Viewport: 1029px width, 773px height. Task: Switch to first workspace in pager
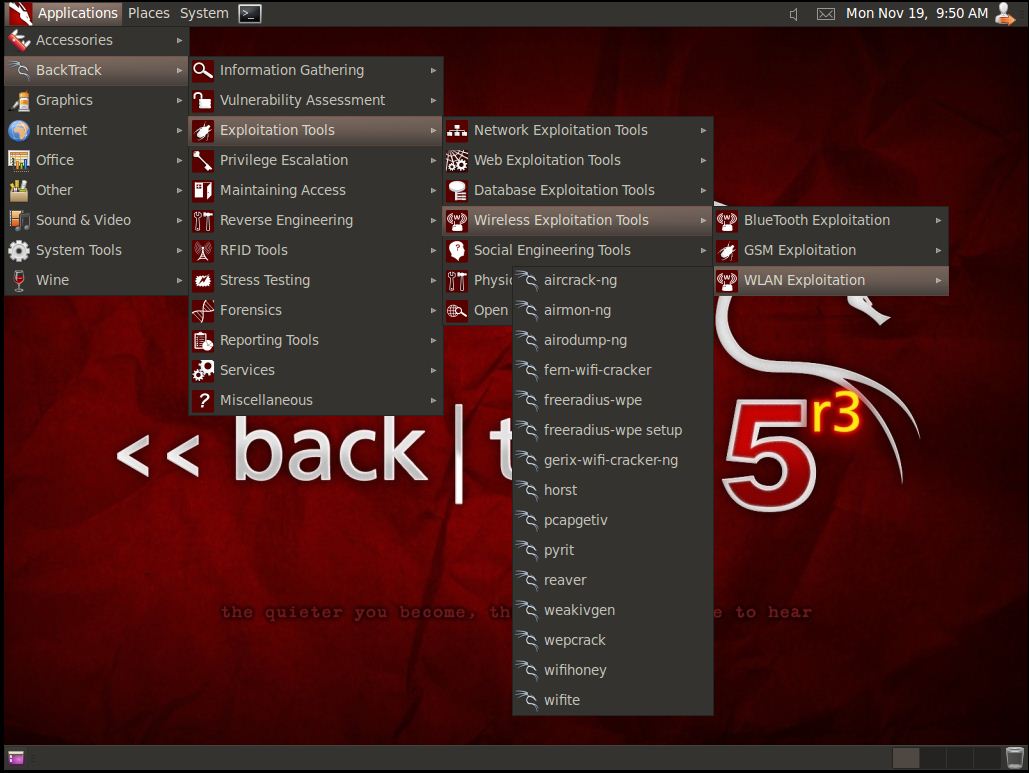click(x=906, y=758)
